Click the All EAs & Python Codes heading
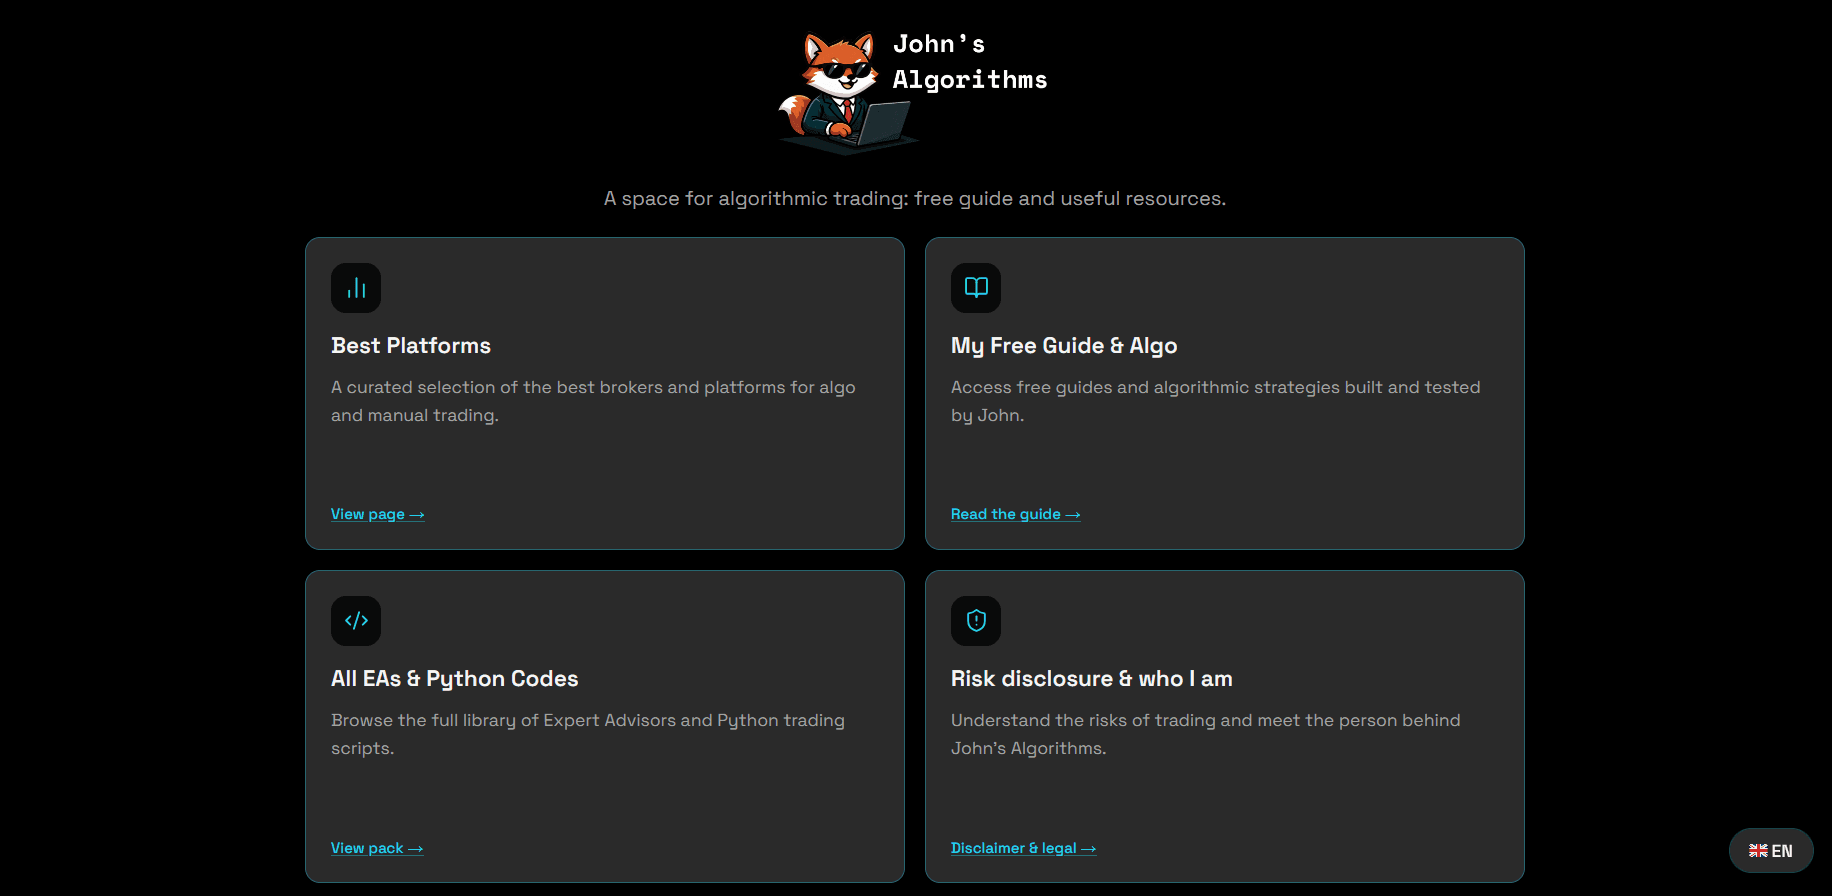The width and height of the screenshot is (1832, 896). (x=454, y=678)
